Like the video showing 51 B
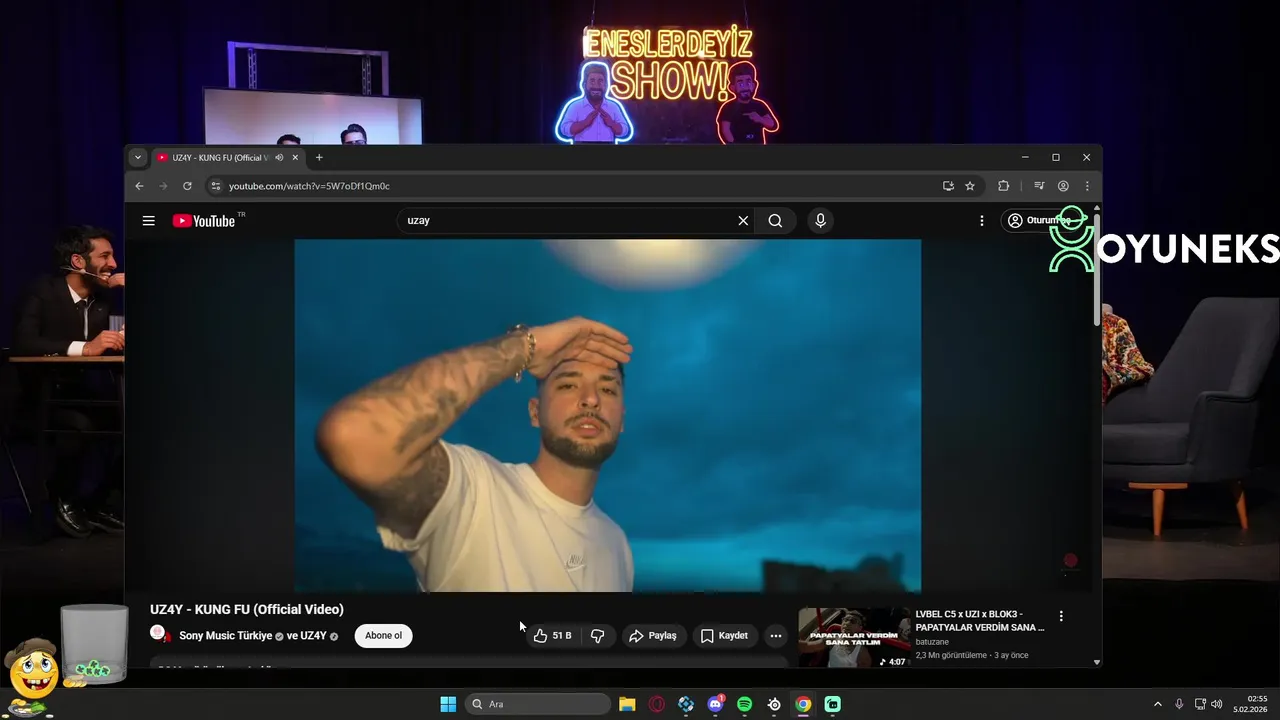The height and width of the screenshot is (720, 1280). 553,636
